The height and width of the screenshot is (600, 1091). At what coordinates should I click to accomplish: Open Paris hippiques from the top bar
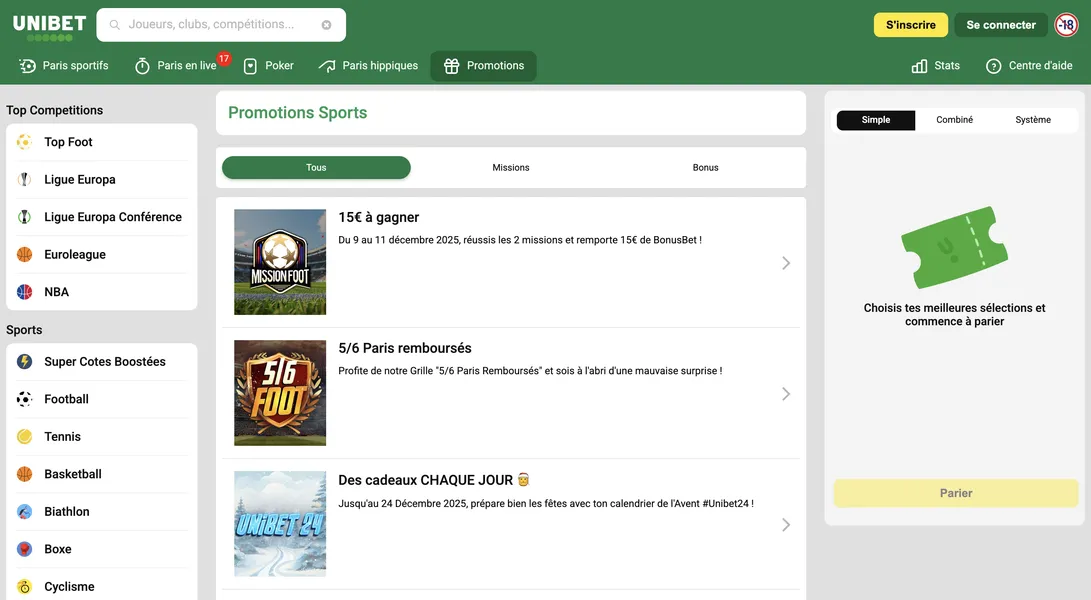pyautogui.click(x=370, y=65)
